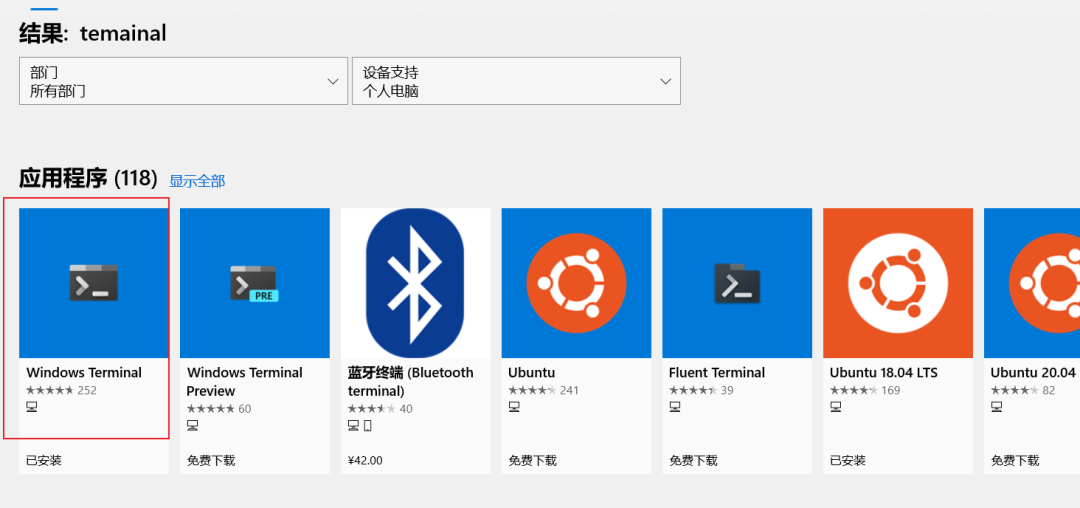Screen dimensions: 1080x508
Task: Click the 显示全部 show all link
Action: click(197, 181)
